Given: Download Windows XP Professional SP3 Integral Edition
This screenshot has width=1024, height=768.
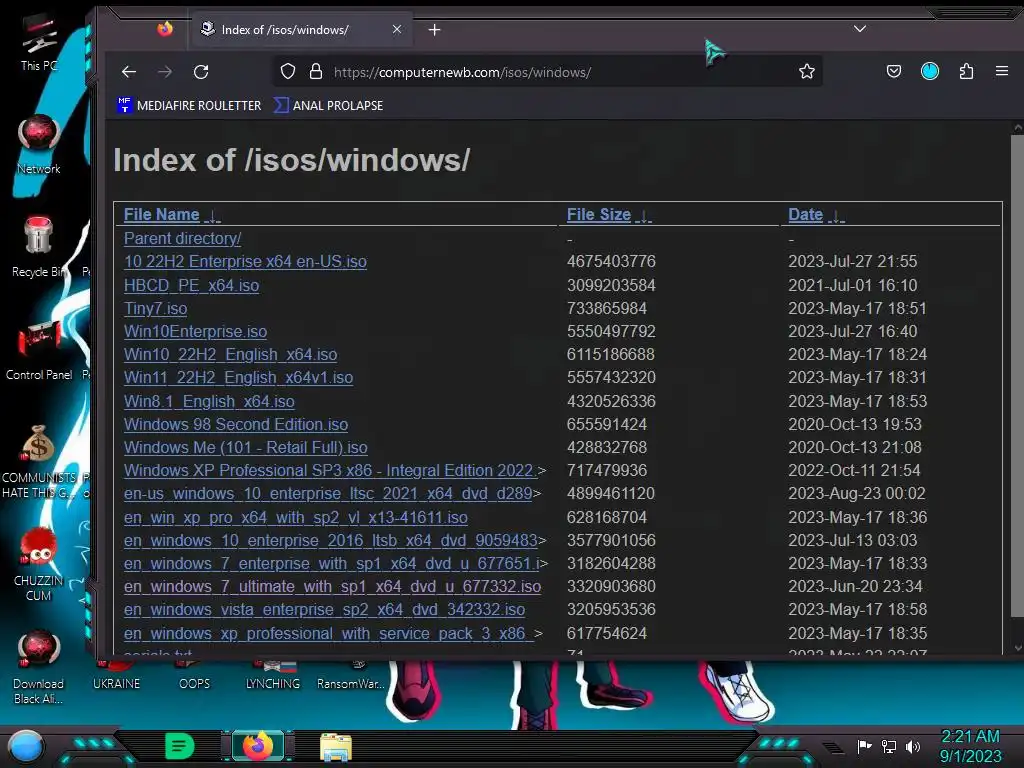Looking at the screenshot, I should pyautogui.click(x=330, y=470).
